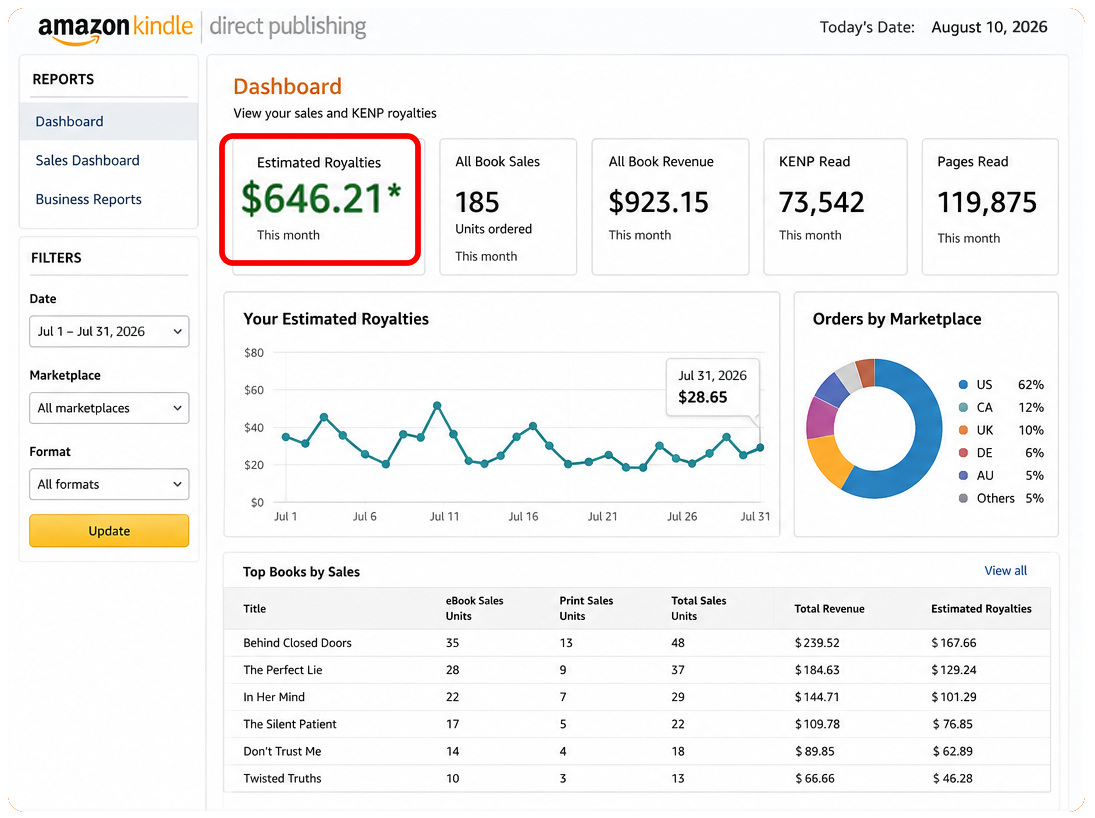Click the $89.85 revenue cell
Viewport: 1095px width, 818px height.
click(814, 752)
